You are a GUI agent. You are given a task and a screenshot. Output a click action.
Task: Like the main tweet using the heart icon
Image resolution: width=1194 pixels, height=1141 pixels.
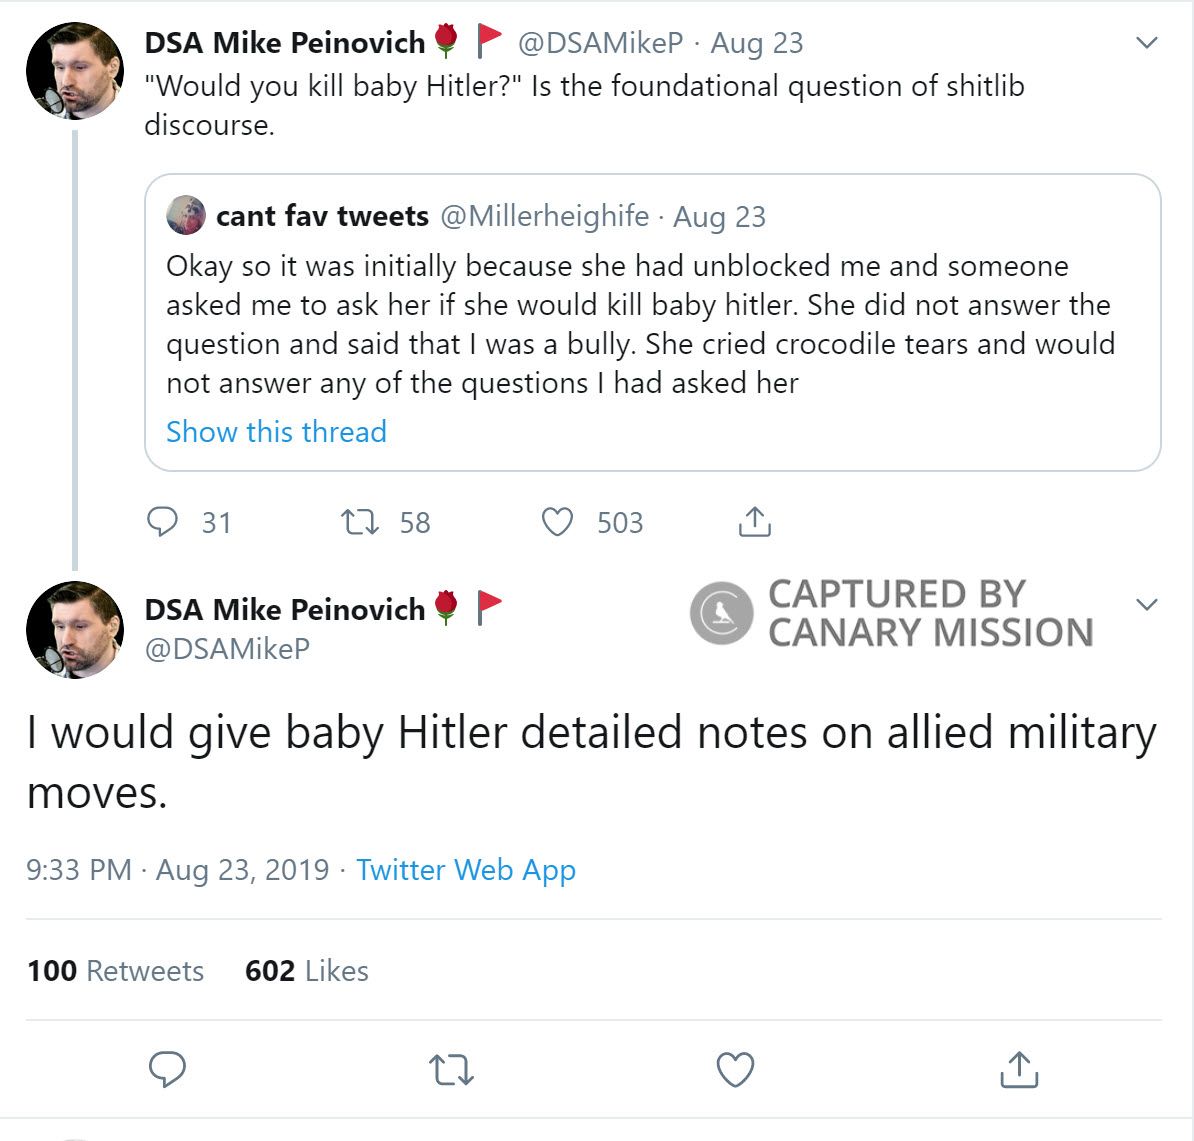[x=735, y=1070]
